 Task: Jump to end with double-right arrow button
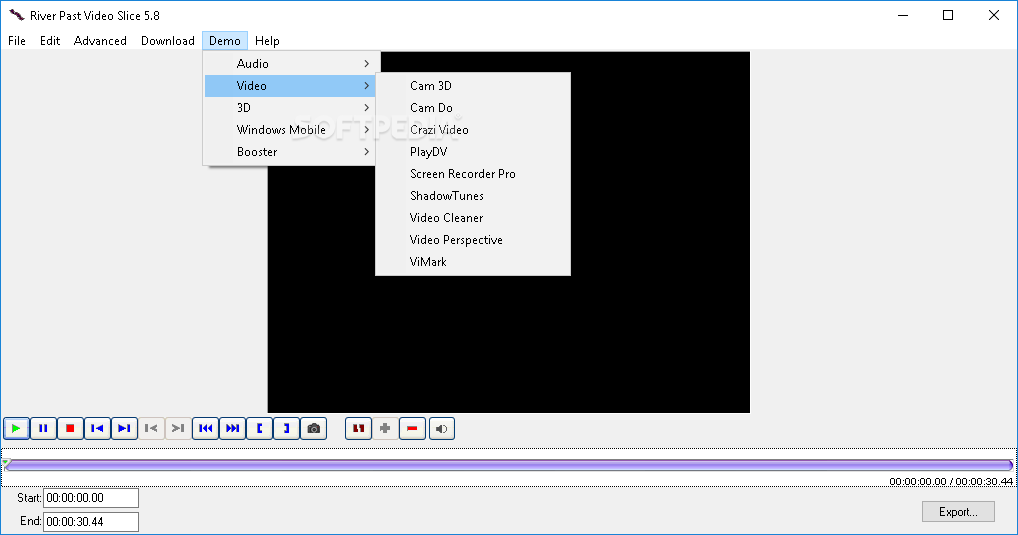[232, 429]
